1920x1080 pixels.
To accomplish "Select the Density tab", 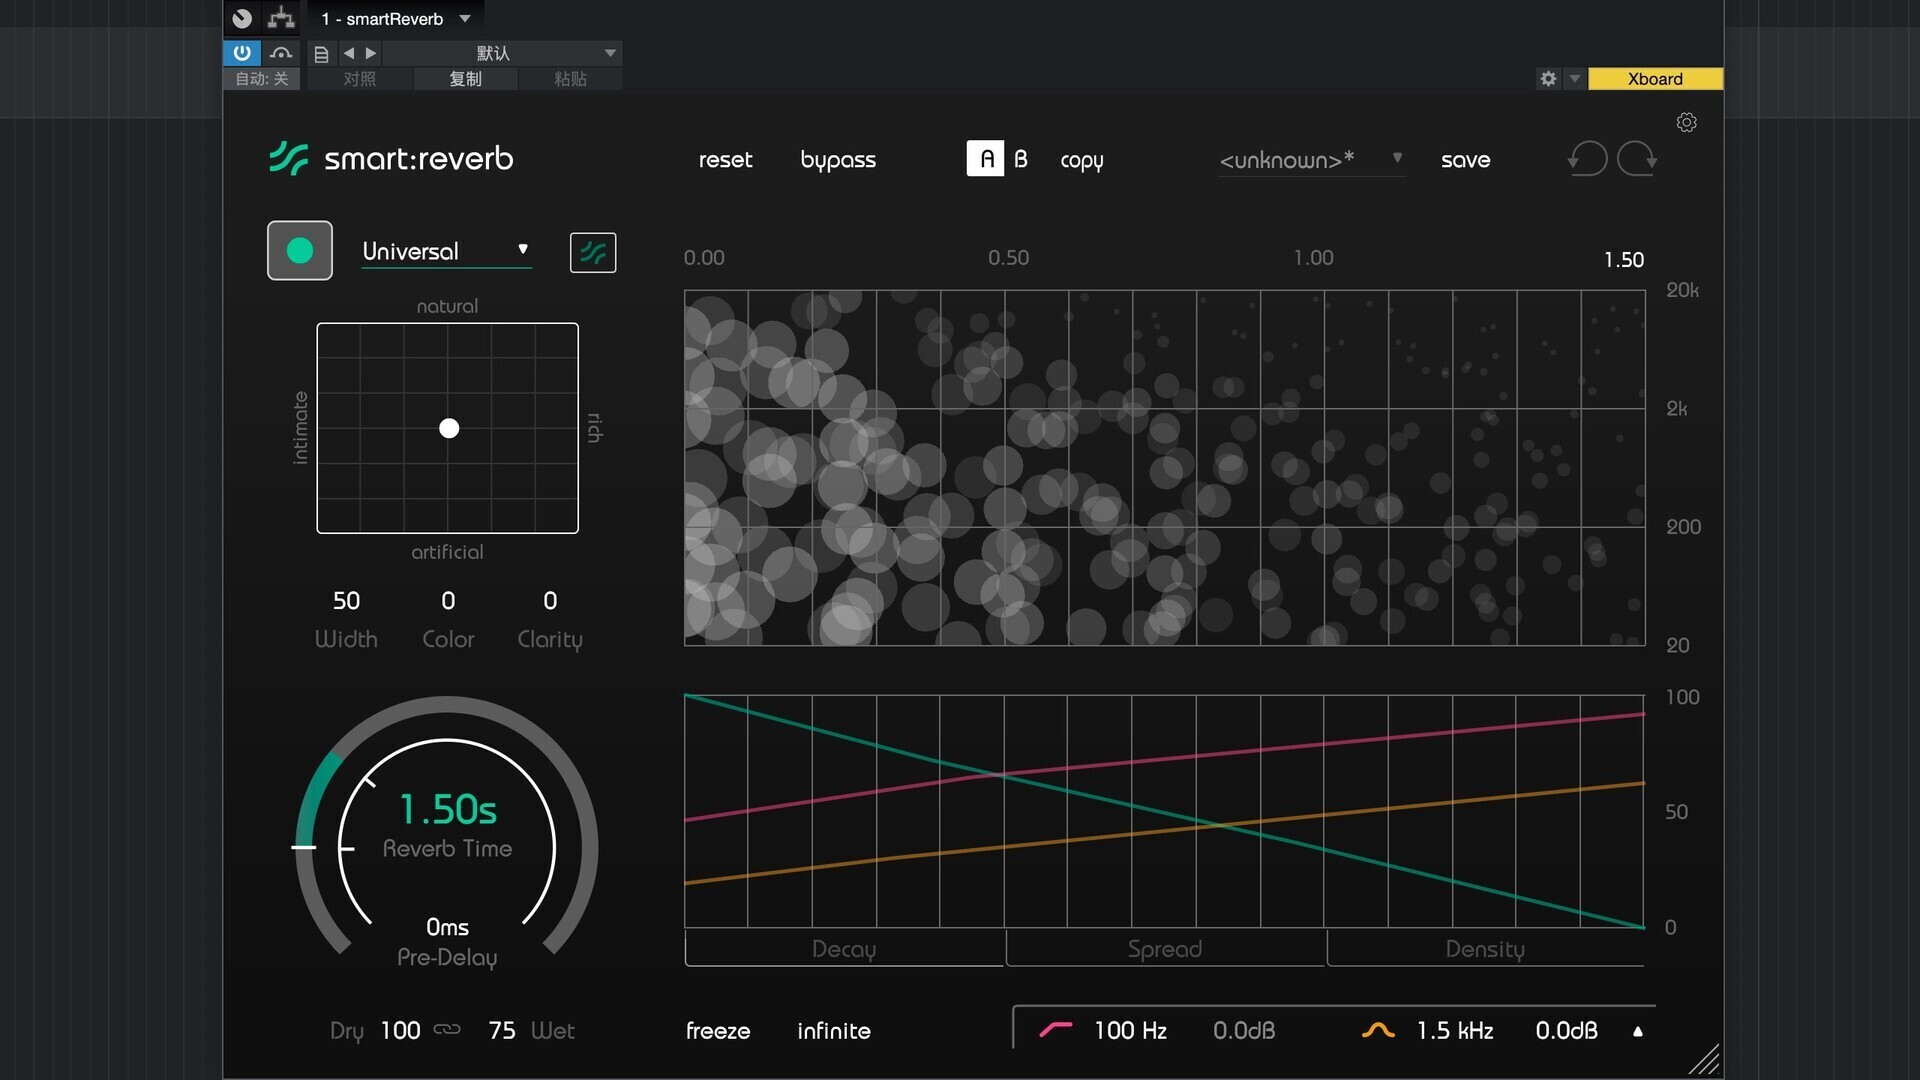I will click(1485, 949).
